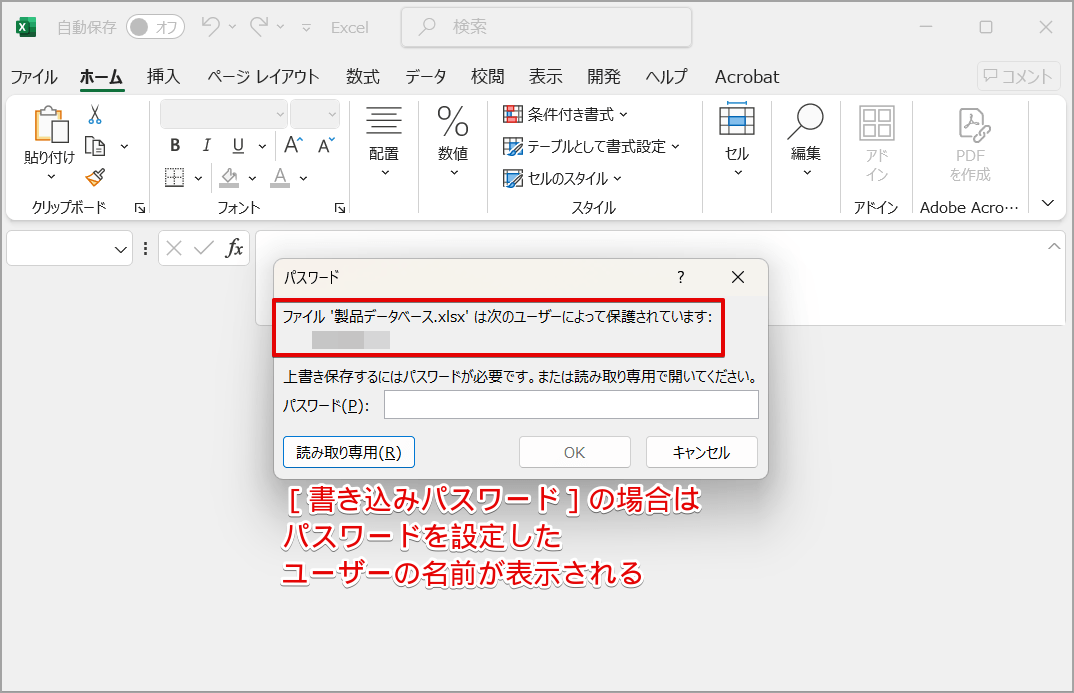Click the Redo arrow icon

[x=260, y=27]
